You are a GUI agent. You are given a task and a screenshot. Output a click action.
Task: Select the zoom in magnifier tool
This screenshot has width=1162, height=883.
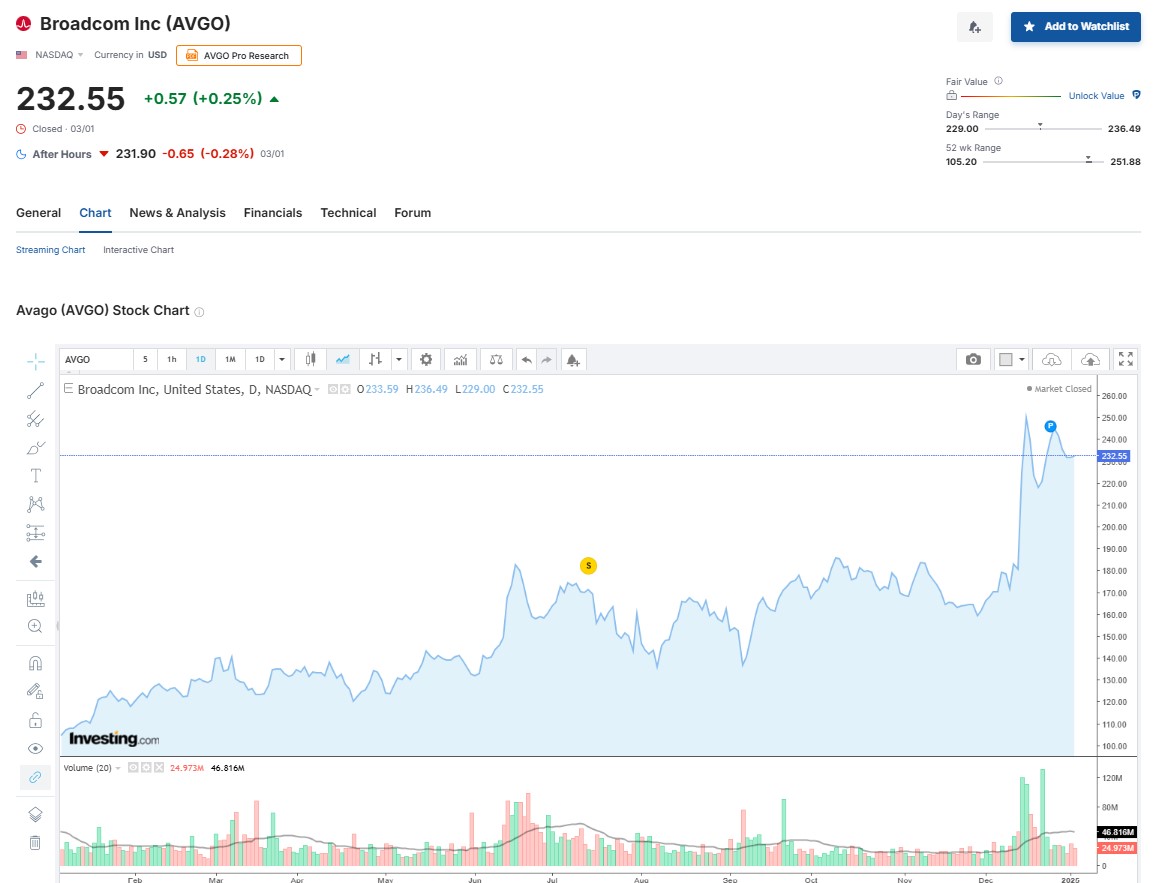36,627
